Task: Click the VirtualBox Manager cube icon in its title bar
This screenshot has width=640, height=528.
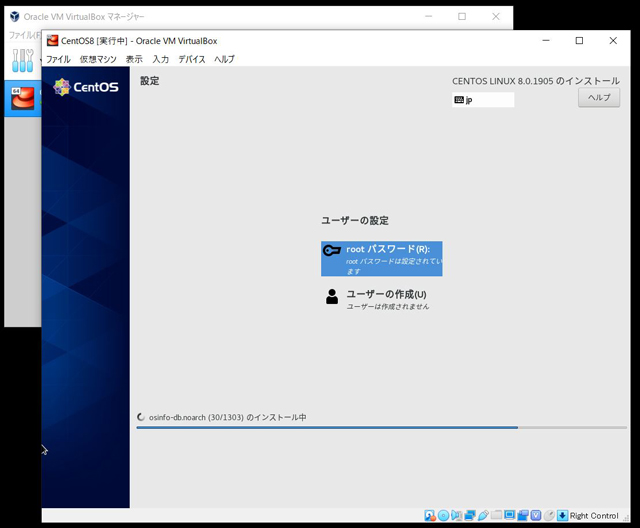Action: [15, 16]
